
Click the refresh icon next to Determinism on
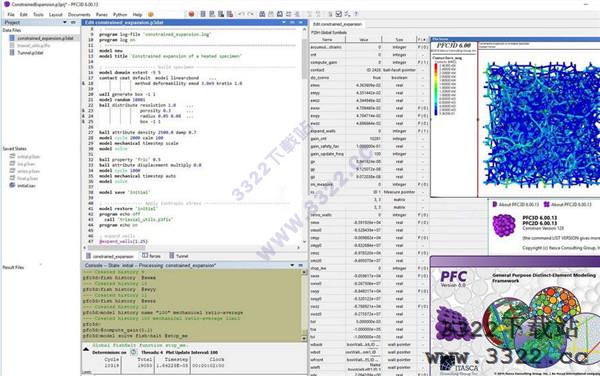133,352
